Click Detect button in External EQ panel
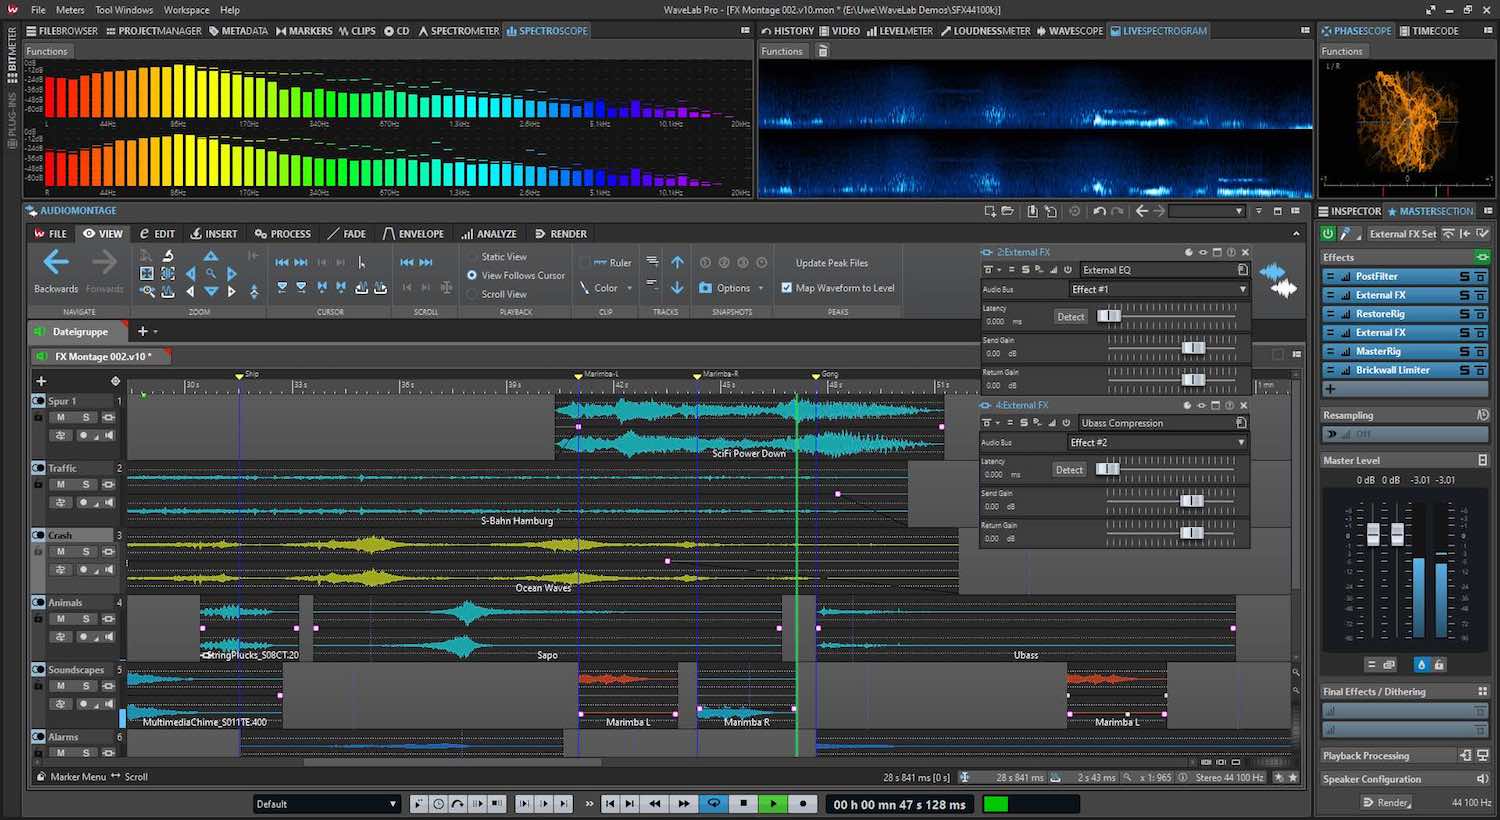The width and height of the screenshot is (1500, 820). click(1070, 316)
